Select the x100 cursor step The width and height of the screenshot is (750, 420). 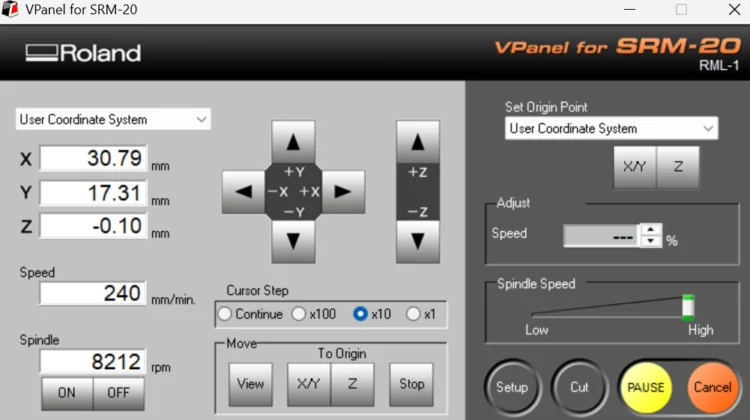pyautogui.click(x=314, y=314)
